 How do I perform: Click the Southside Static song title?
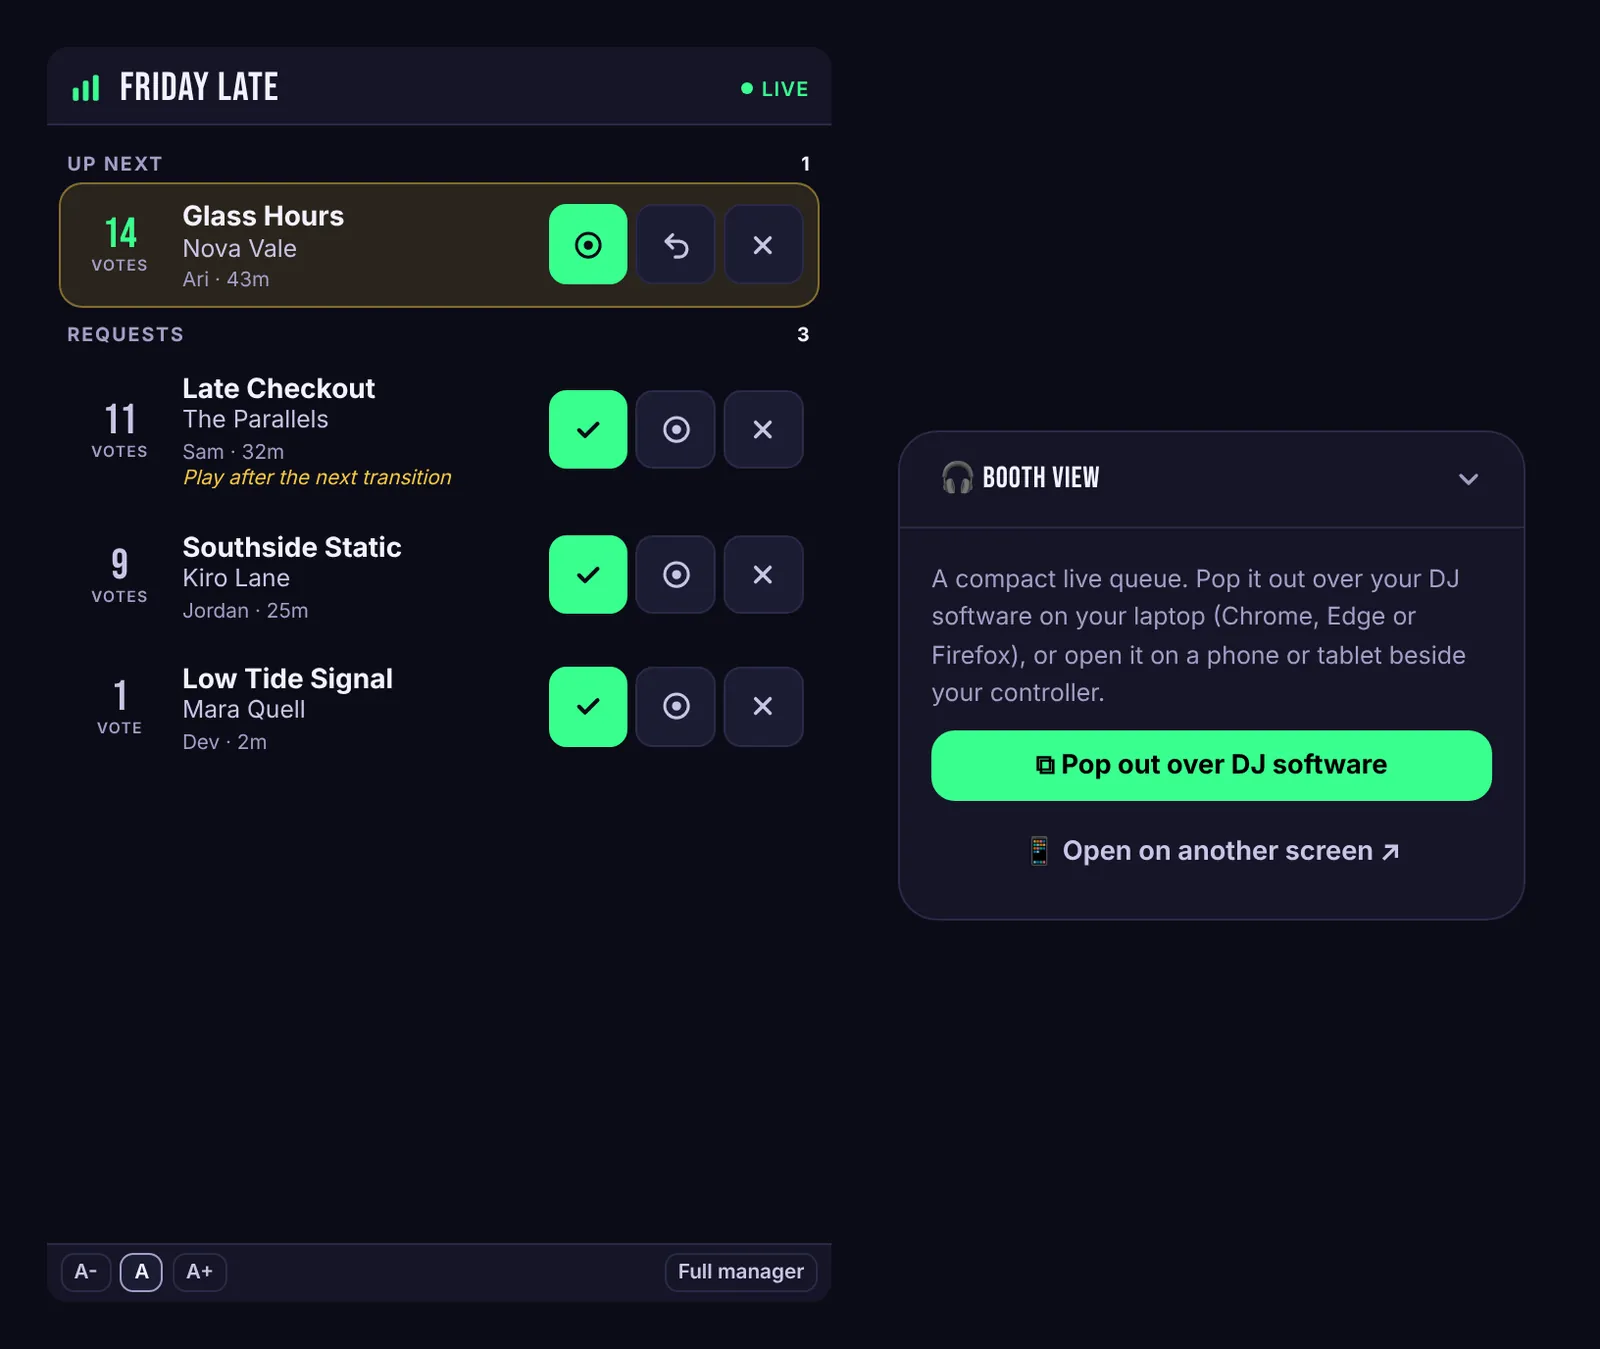(x=292, y=547)
